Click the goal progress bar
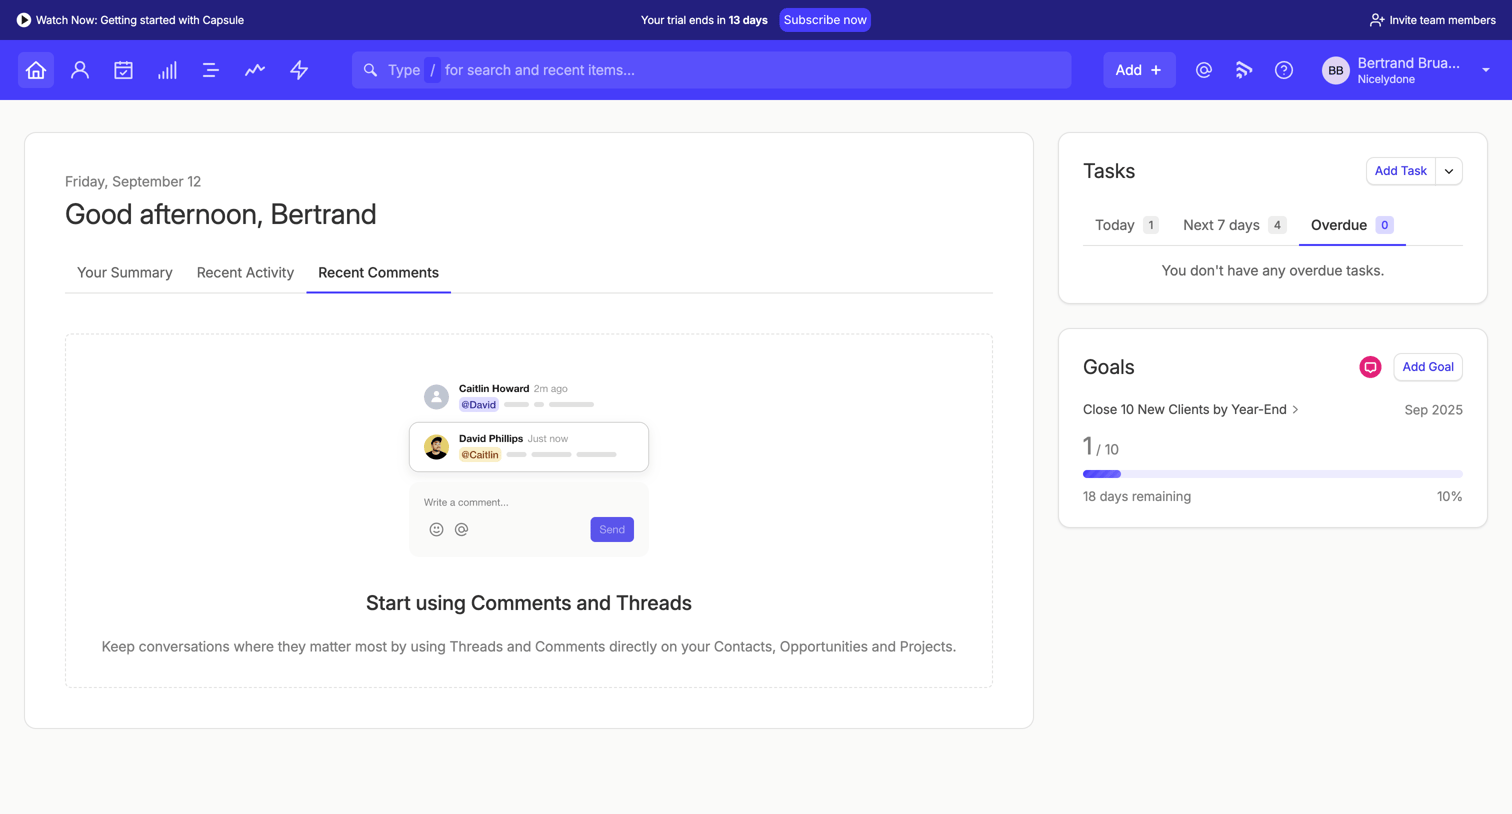 1272,474
